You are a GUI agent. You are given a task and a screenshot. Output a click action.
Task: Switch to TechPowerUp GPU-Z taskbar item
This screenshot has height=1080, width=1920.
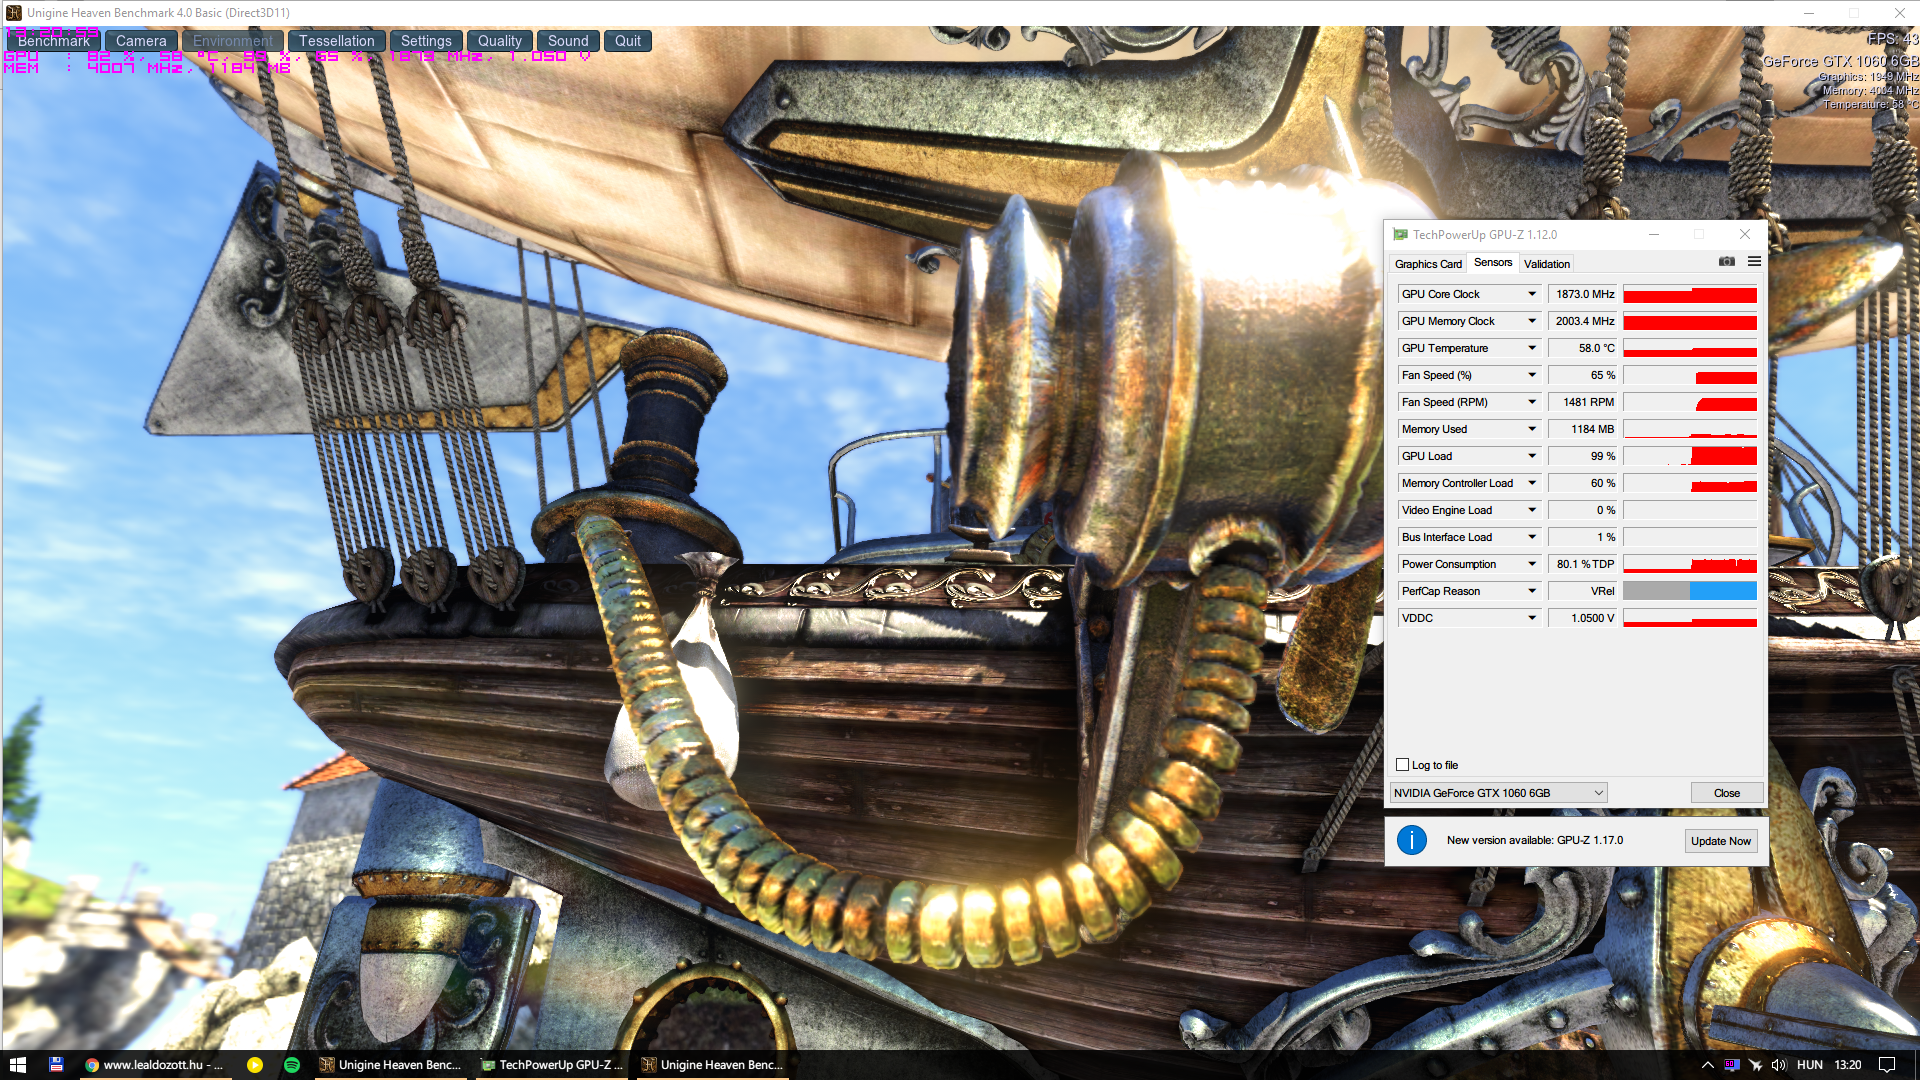click(x=552, y=1065)
